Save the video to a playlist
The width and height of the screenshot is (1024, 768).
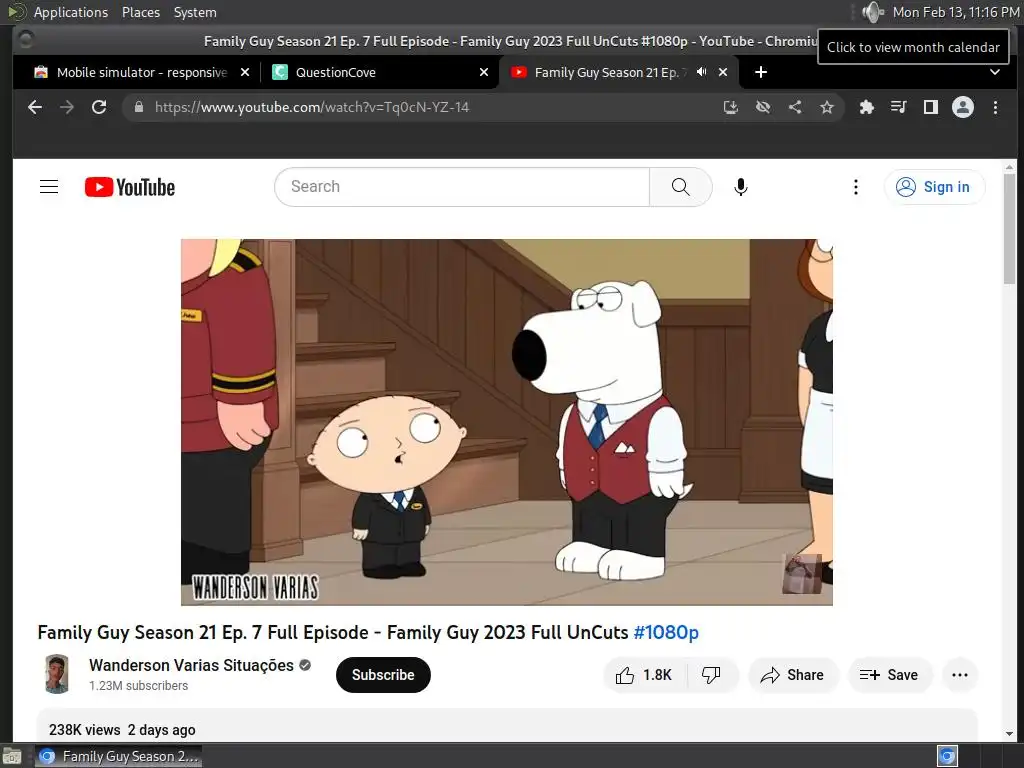click(x=889, y=675)
